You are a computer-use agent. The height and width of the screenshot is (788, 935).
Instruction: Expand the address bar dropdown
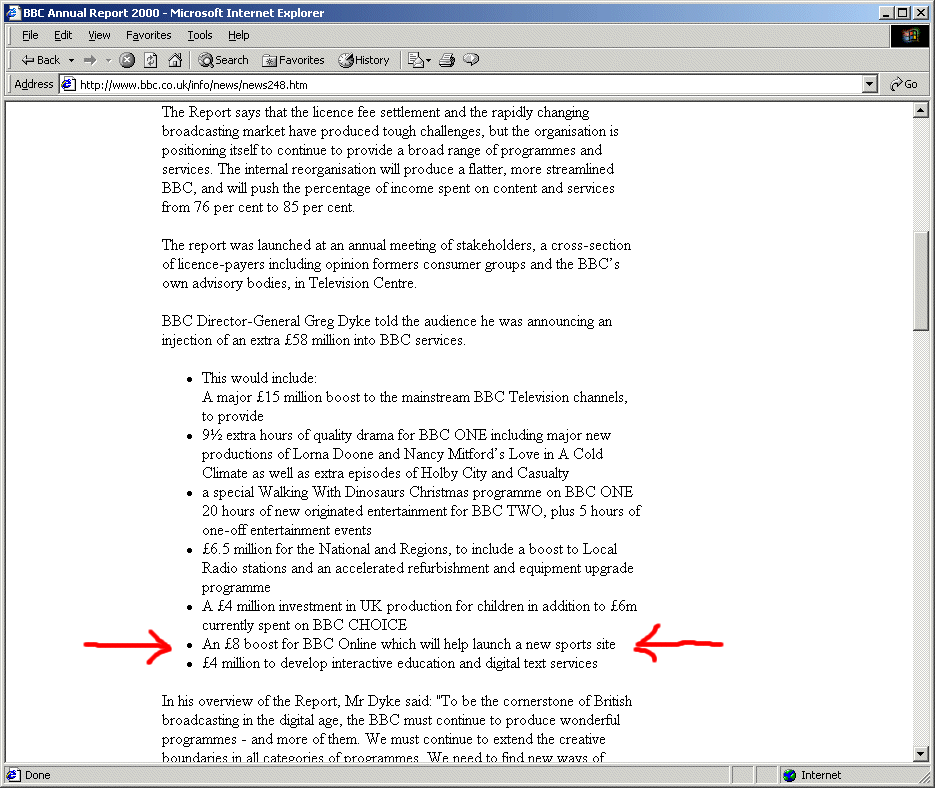coord(870,85)
